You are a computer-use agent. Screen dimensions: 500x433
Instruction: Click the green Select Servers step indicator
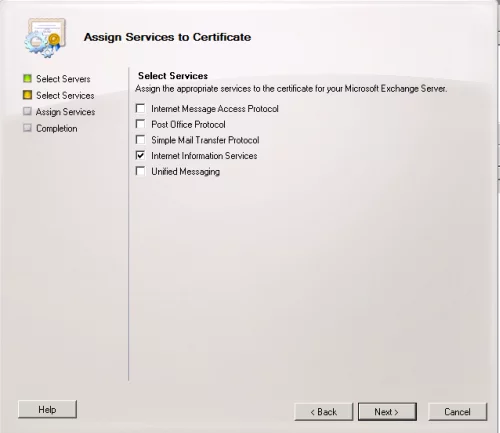27,78
